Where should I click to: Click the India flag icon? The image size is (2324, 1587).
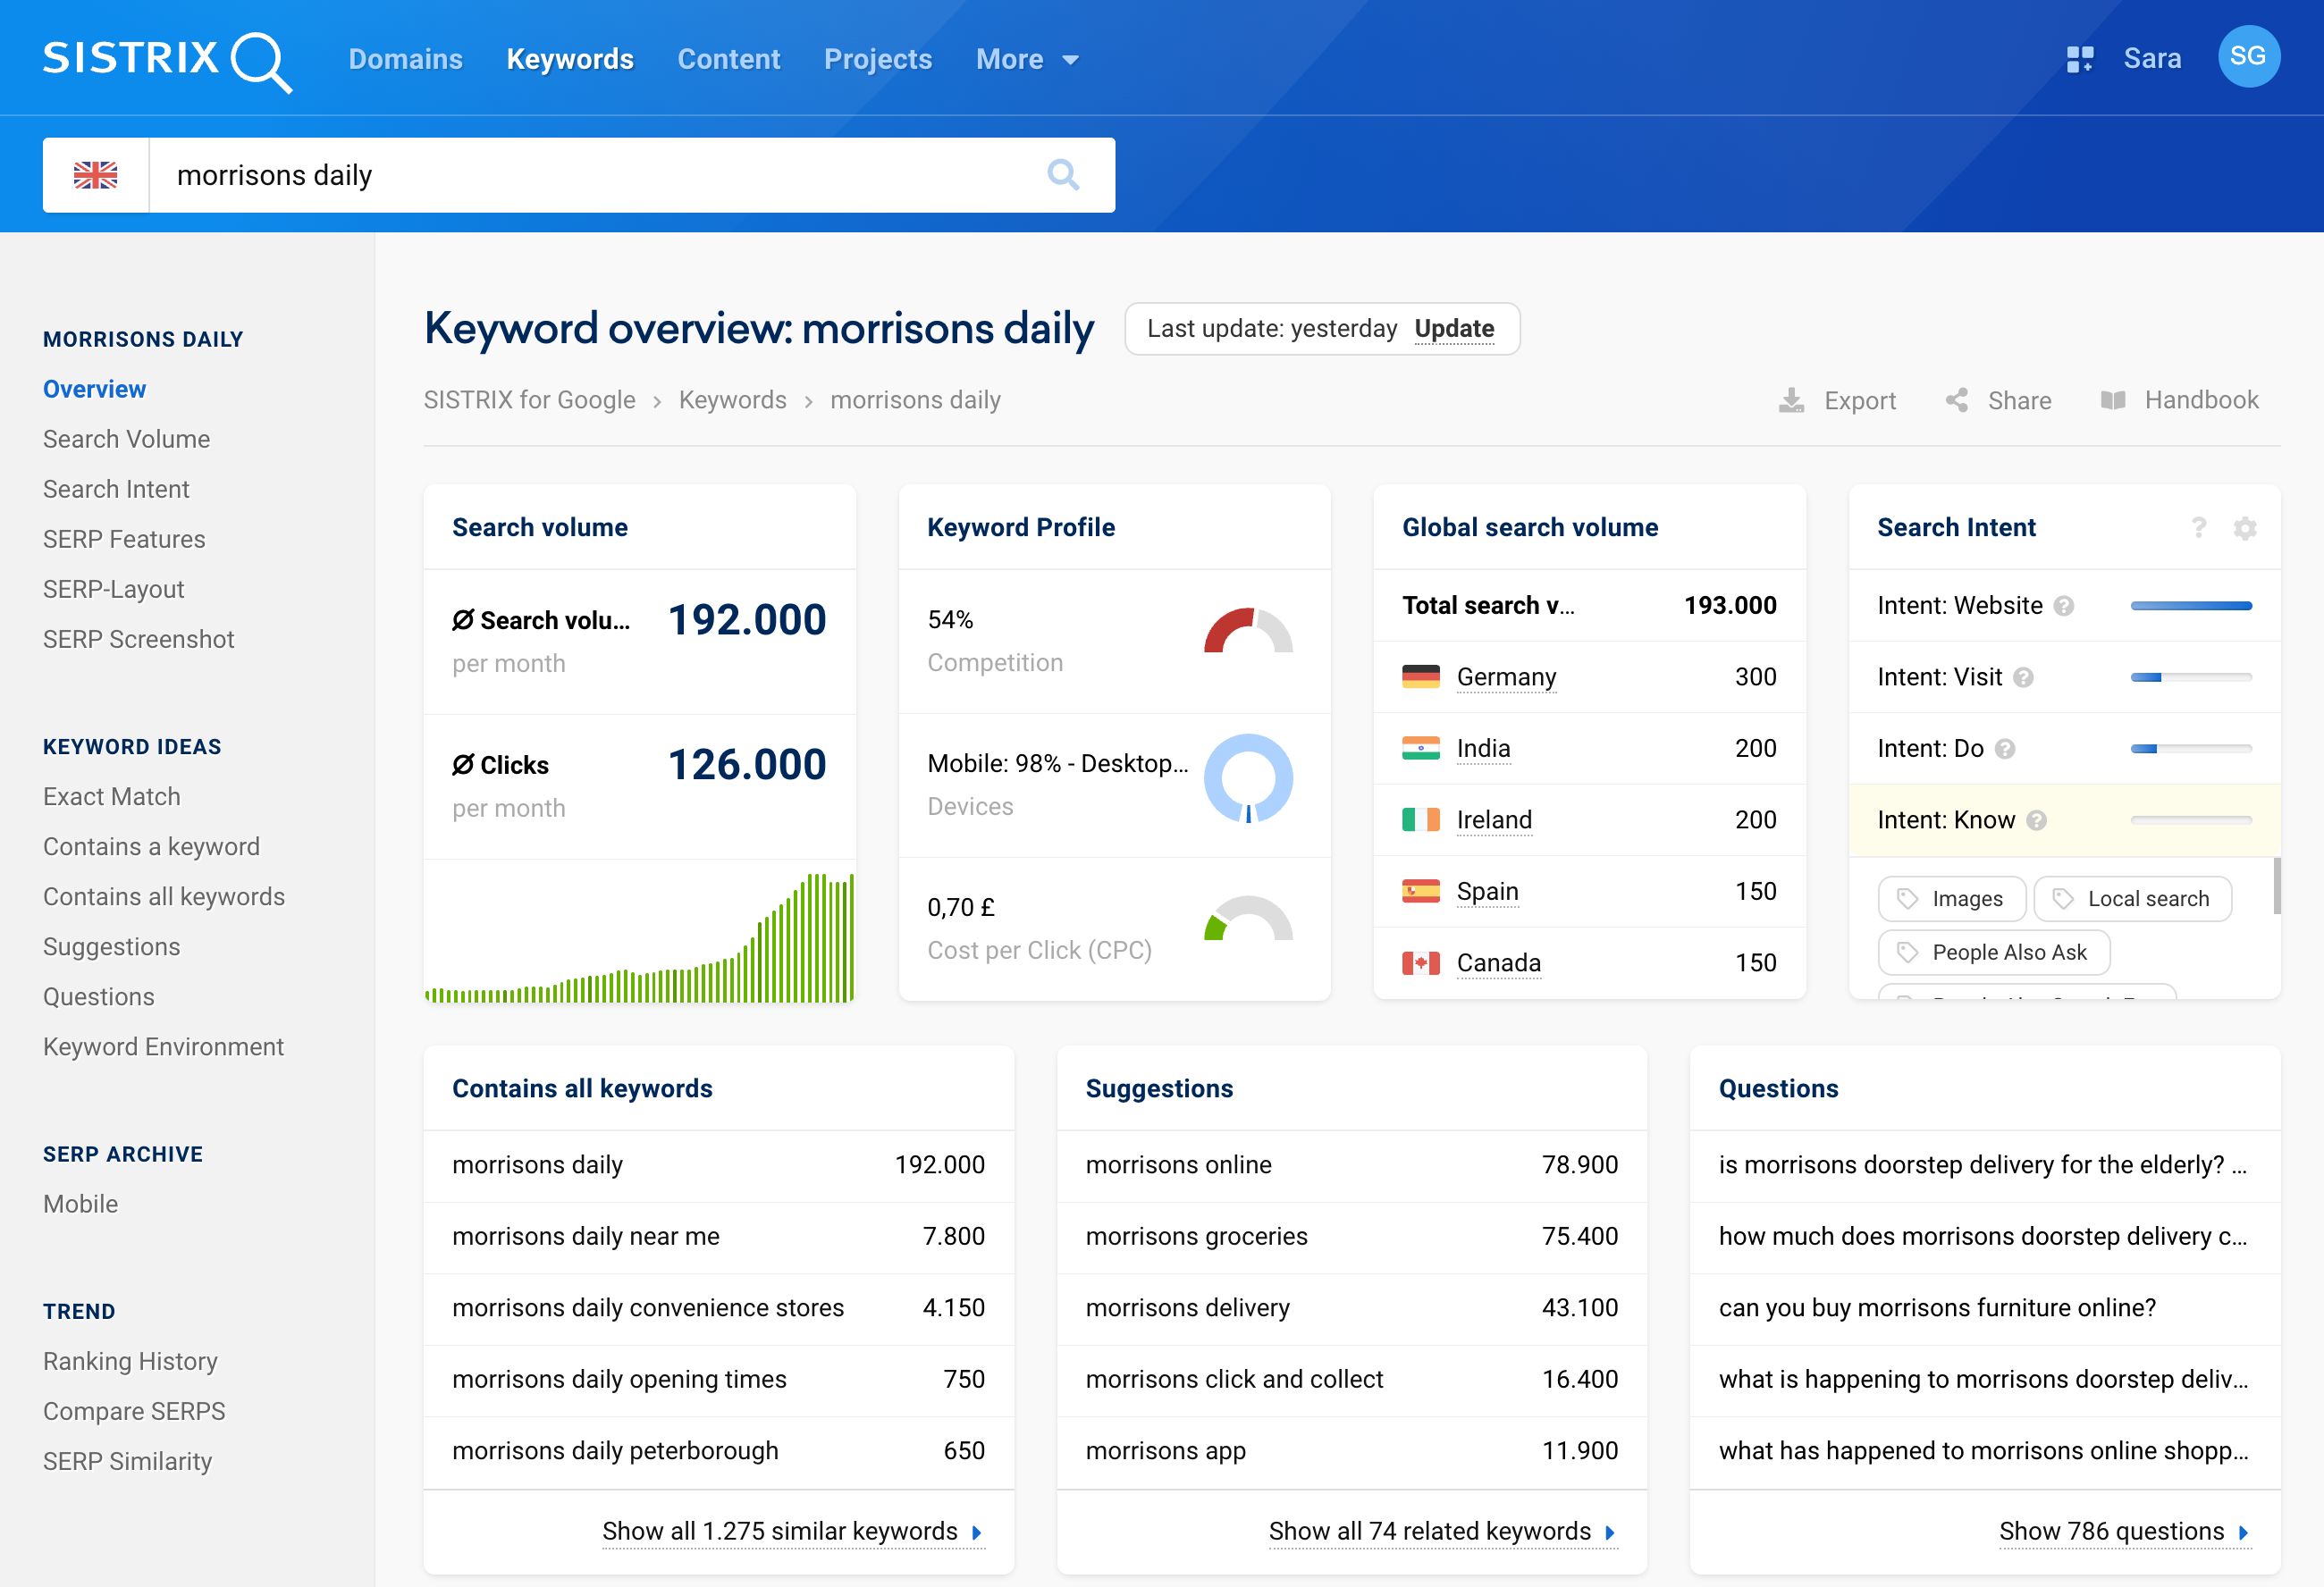[x=1420, y=748]
